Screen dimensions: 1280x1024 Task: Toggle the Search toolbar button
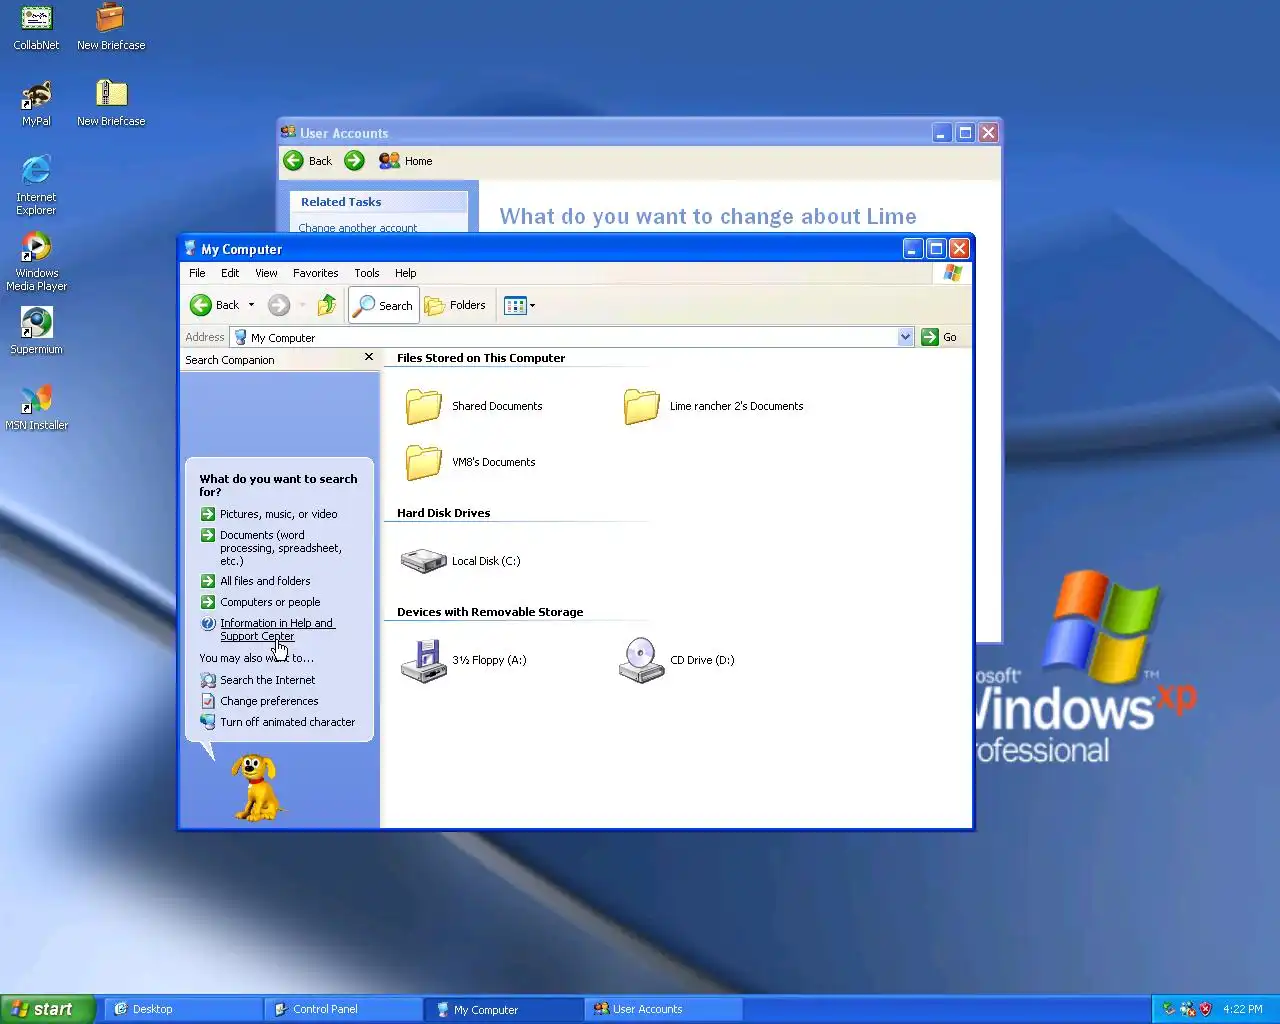384,305
